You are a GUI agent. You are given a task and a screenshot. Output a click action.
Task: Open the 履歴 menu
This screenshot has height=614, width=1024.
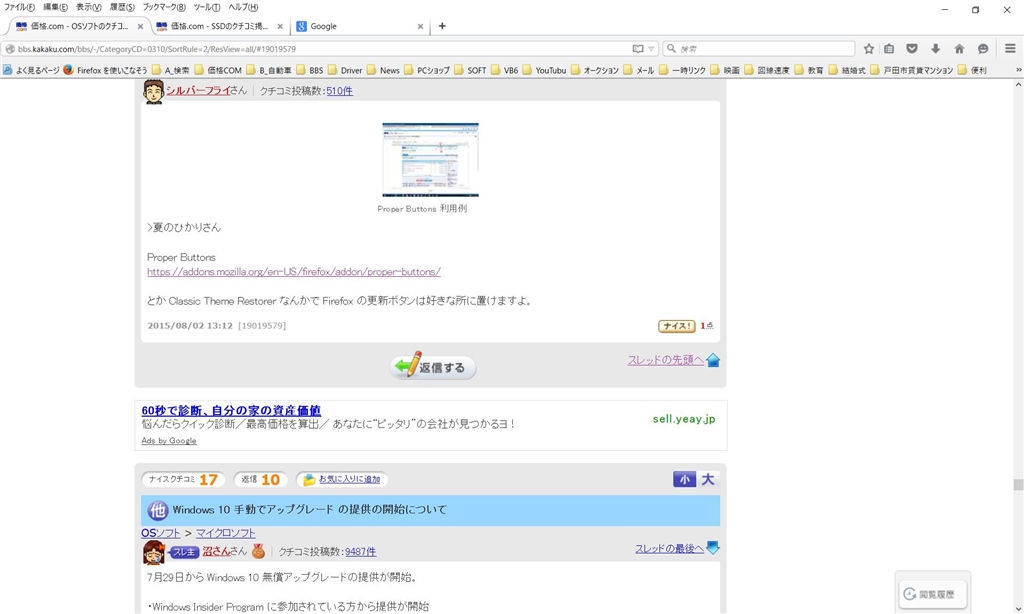[x=121, y=7]
